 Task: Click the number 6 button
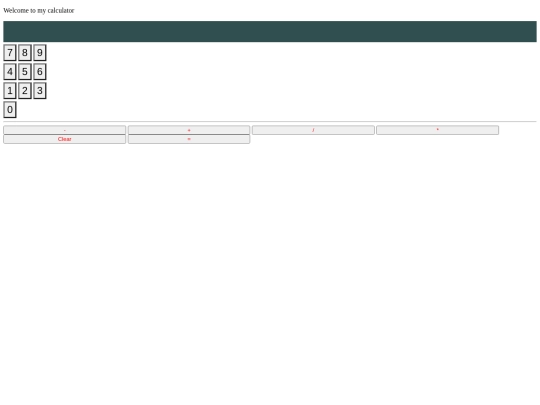tap(40, 72)
